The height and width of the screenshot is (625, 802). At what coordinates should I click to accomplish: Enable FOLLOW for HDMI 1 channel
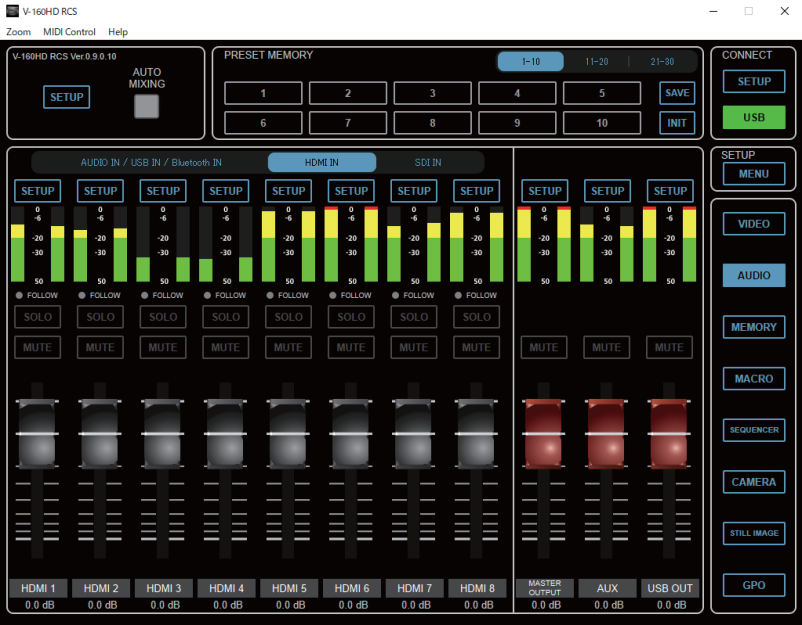(x=37, y=295)
